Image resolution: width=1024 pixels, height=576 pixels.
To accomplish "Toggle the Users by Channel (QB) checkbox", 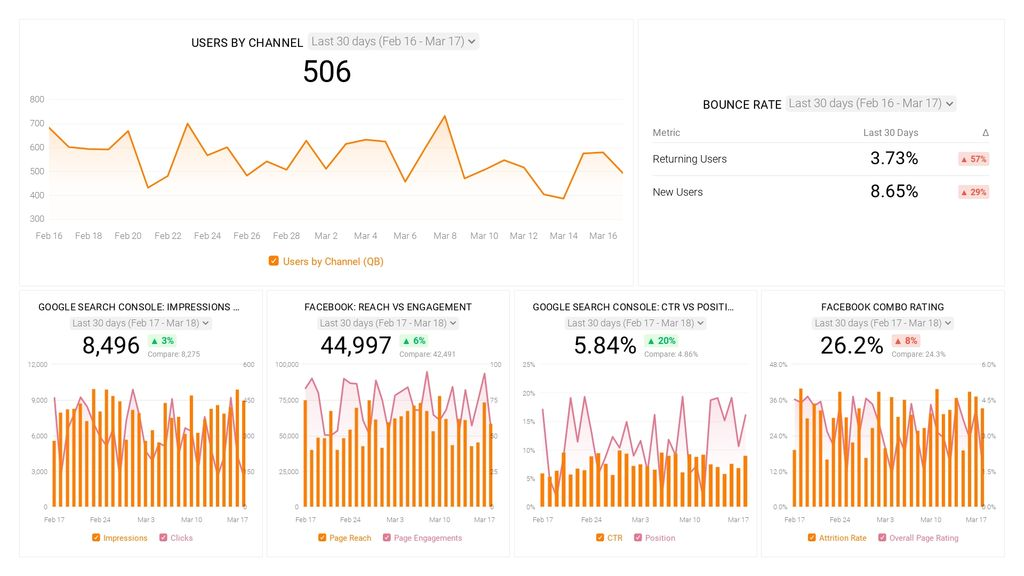I will pos(274,261).
